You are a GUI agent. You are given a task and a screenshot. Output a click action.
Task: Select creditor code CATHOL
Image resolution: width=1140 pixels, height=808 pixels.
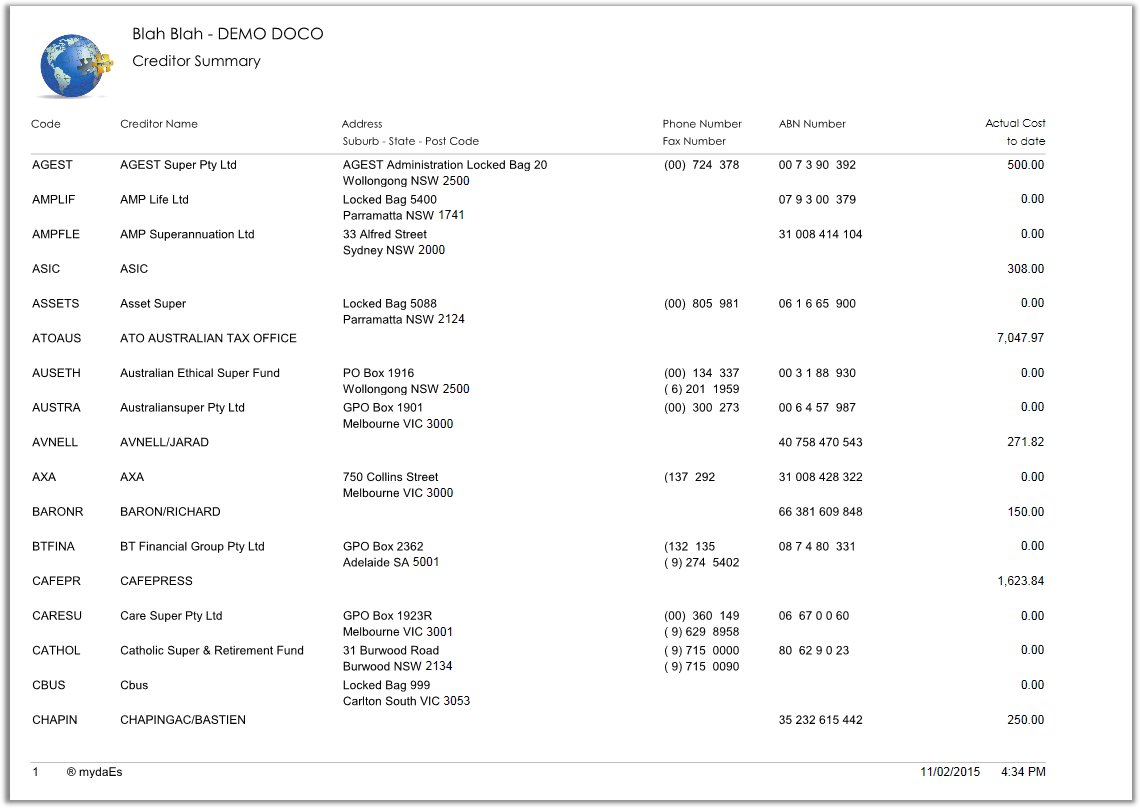56,650
